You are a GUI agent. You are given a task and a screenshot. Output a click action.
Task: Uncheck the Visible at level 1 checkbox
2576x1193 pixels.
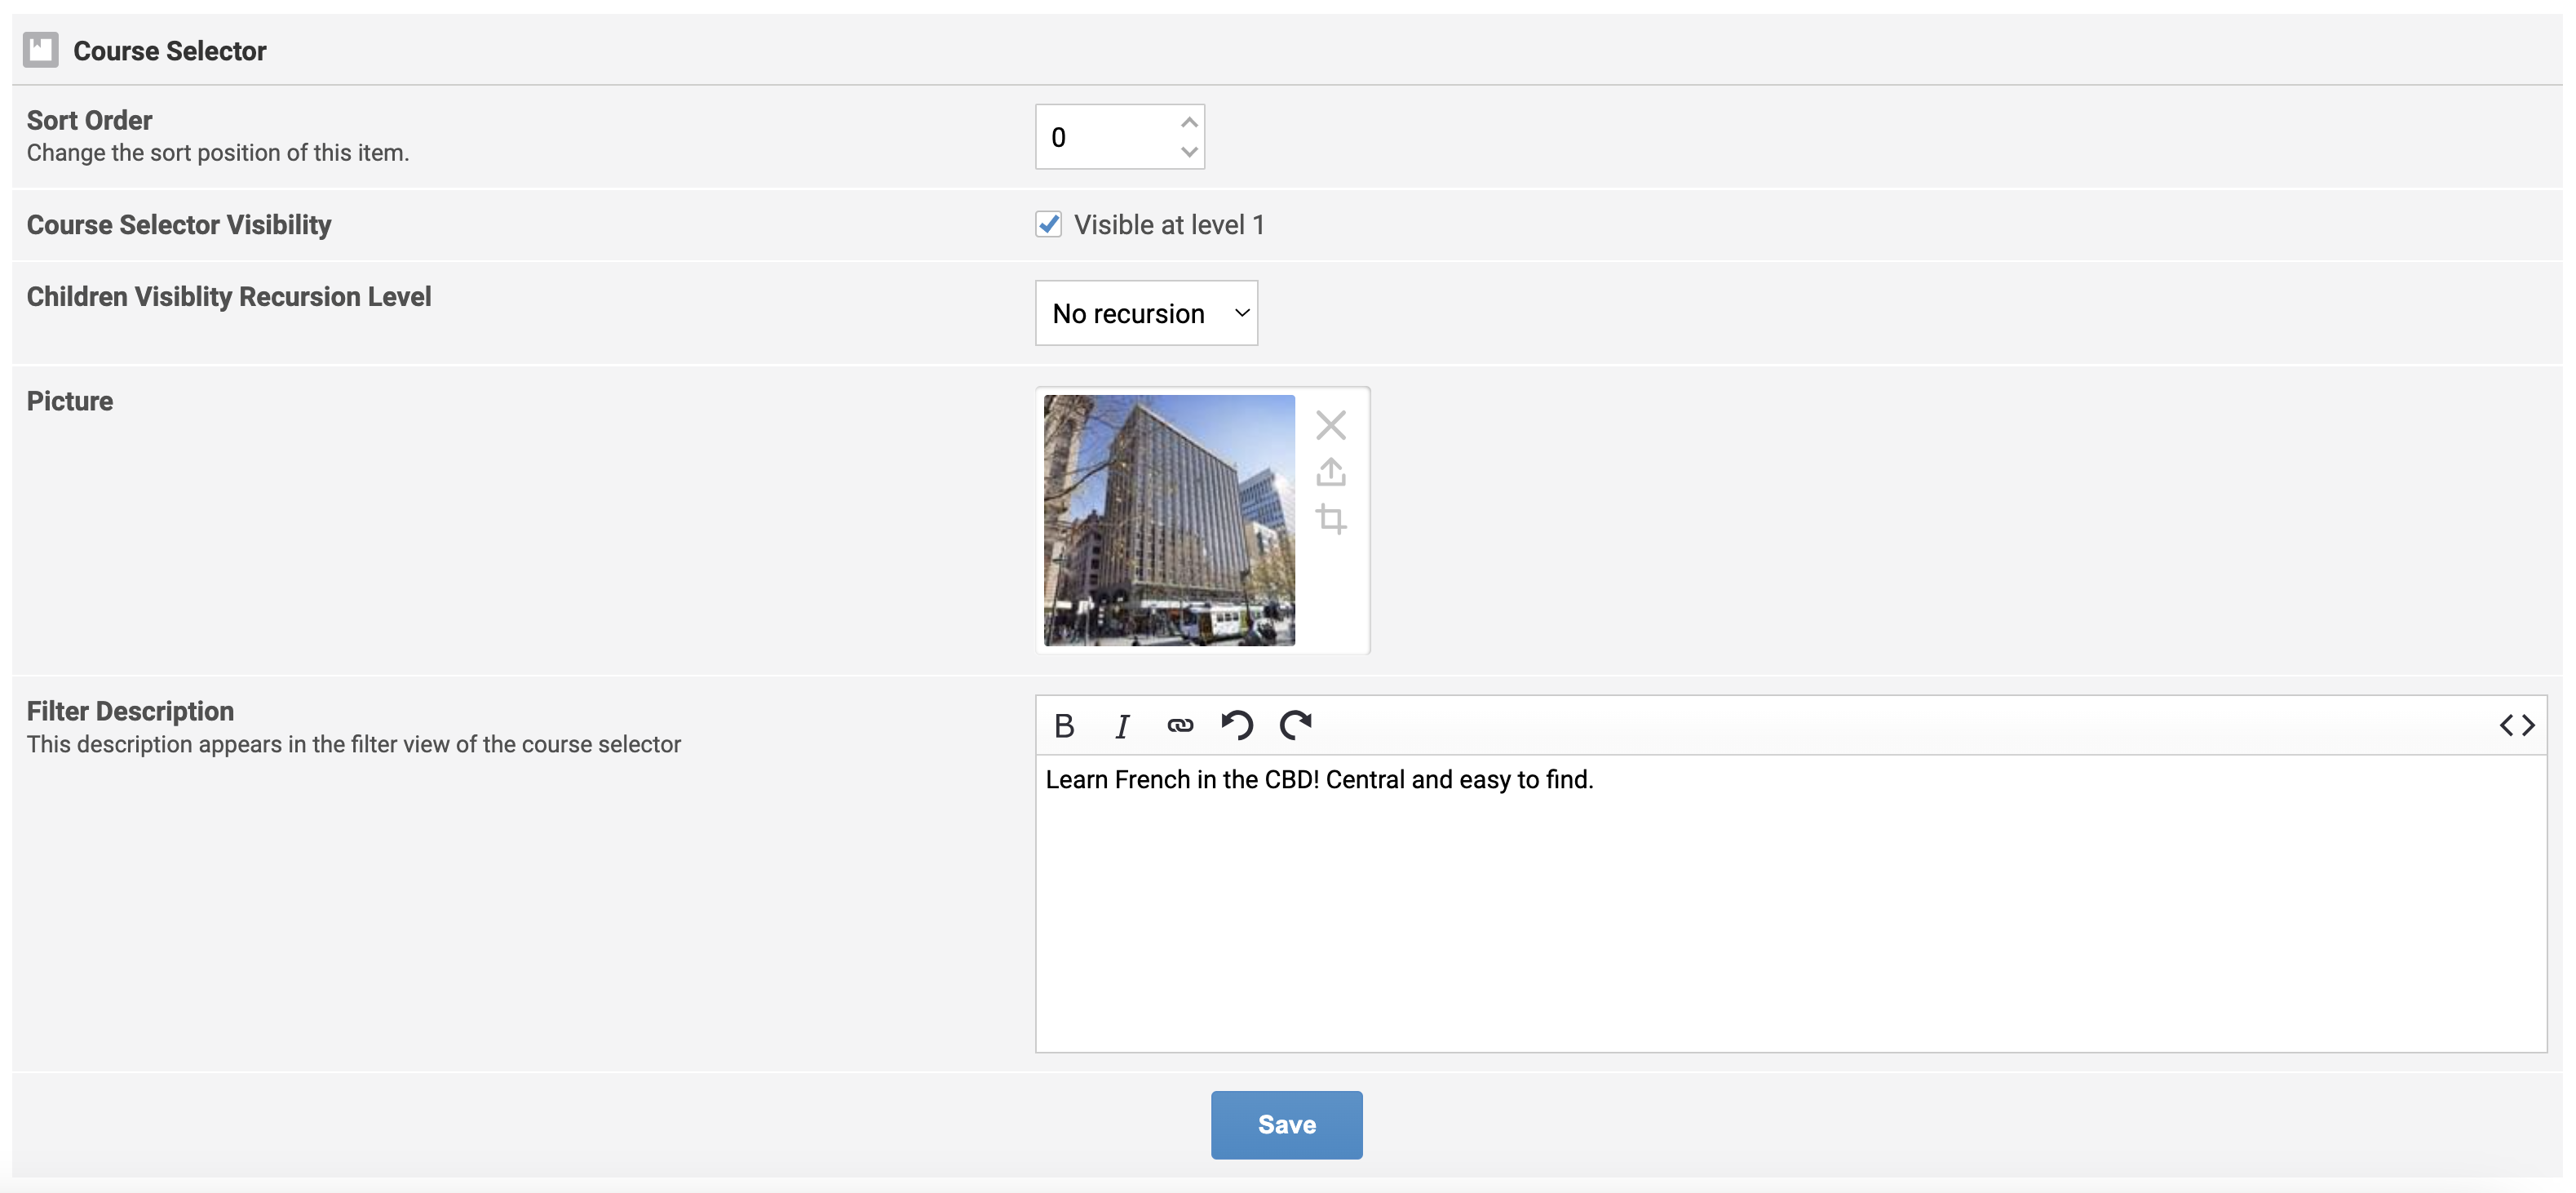(x=1048, y=224)
